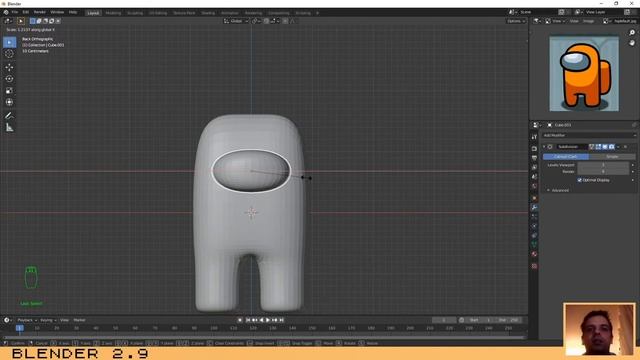
Task: Toggle modifier viewport display
Action: (x=605, y=147)
